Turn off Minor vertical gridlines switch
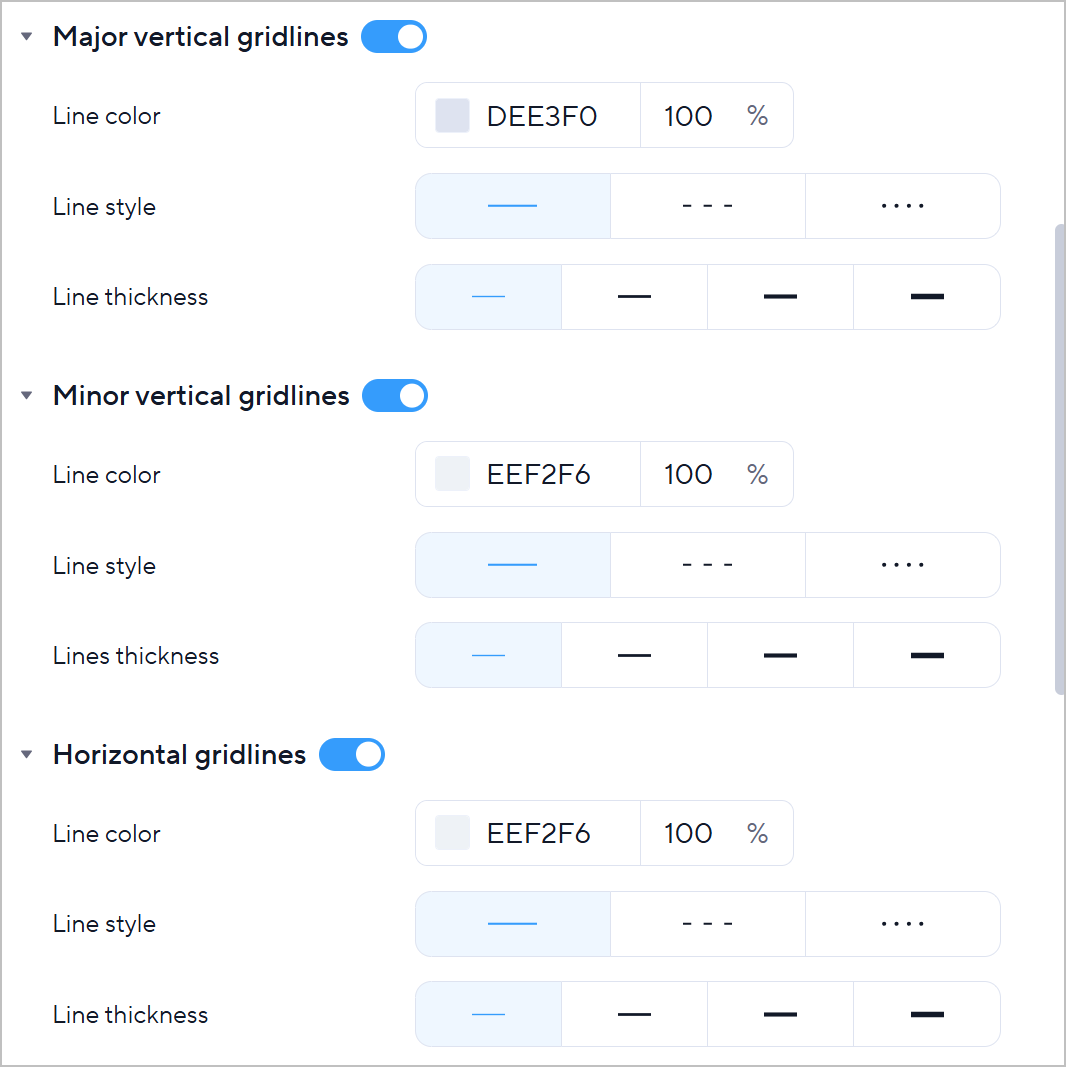Screen dimensions: 1066x1067 click(395, 396)
